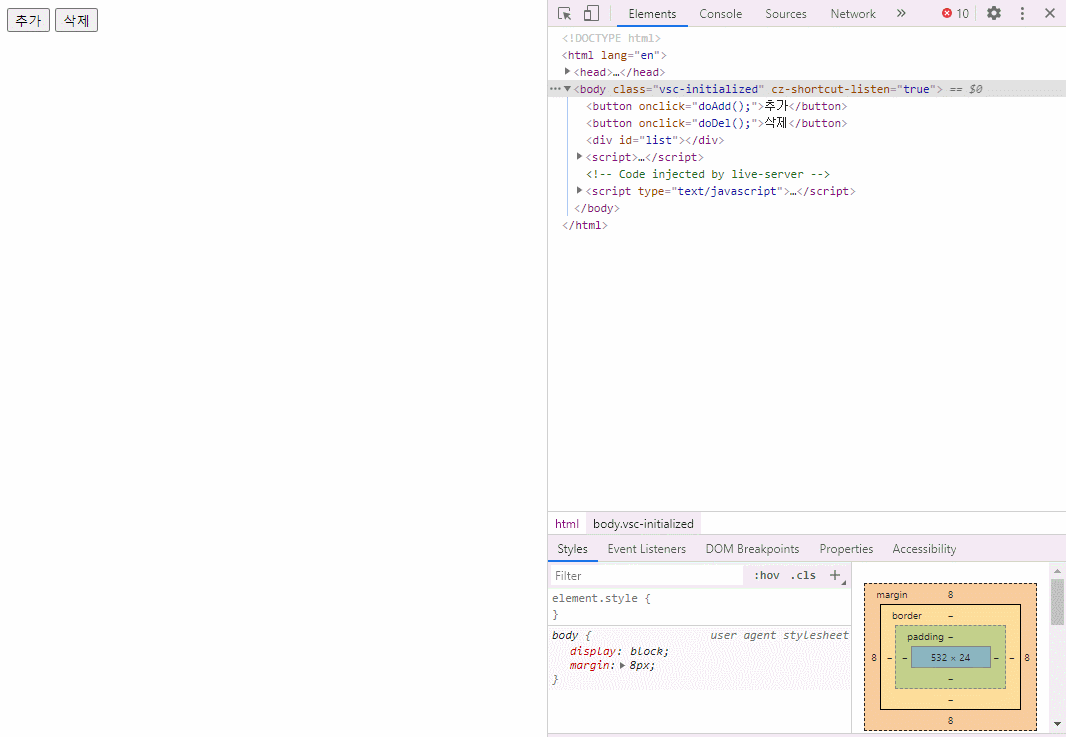Click the styles pane scrollbar thumb
The image size is (1066, 737).
click(1057, 601)
